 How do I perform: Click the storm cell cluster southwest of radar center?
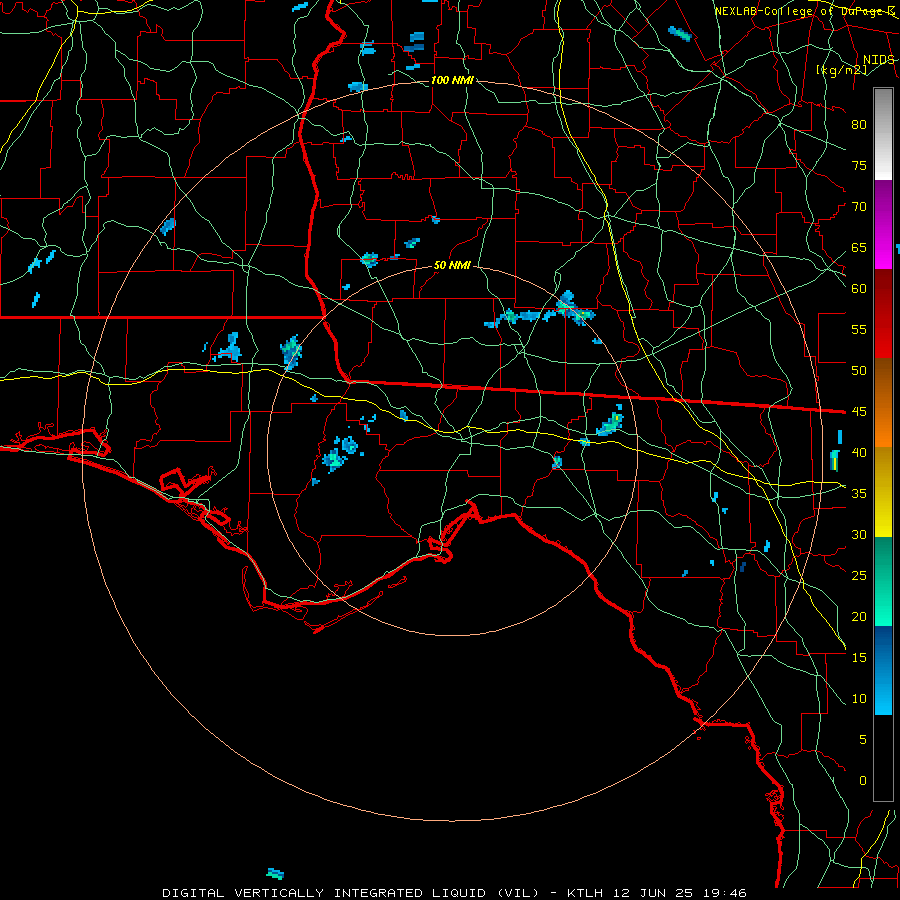click(340, 453)
